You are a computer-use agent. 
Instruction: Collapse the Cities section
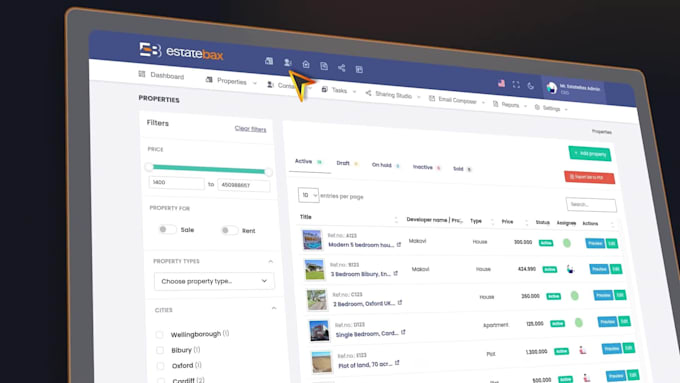click(274, 308)
